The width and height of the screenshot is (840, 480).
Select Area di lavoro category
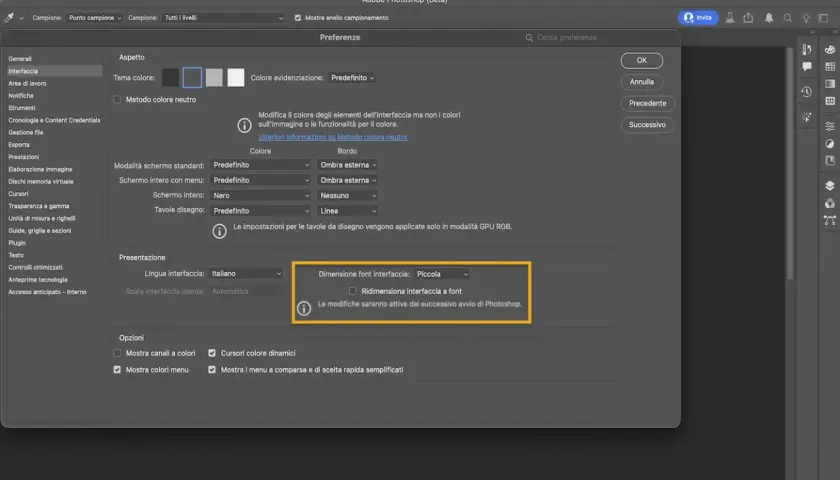click(27, 84)
